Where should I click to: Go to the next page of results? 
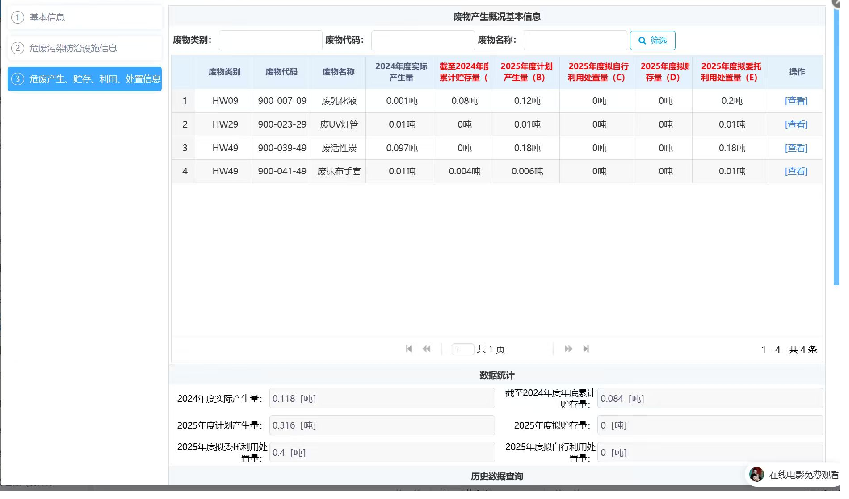(x=568, y=349)
